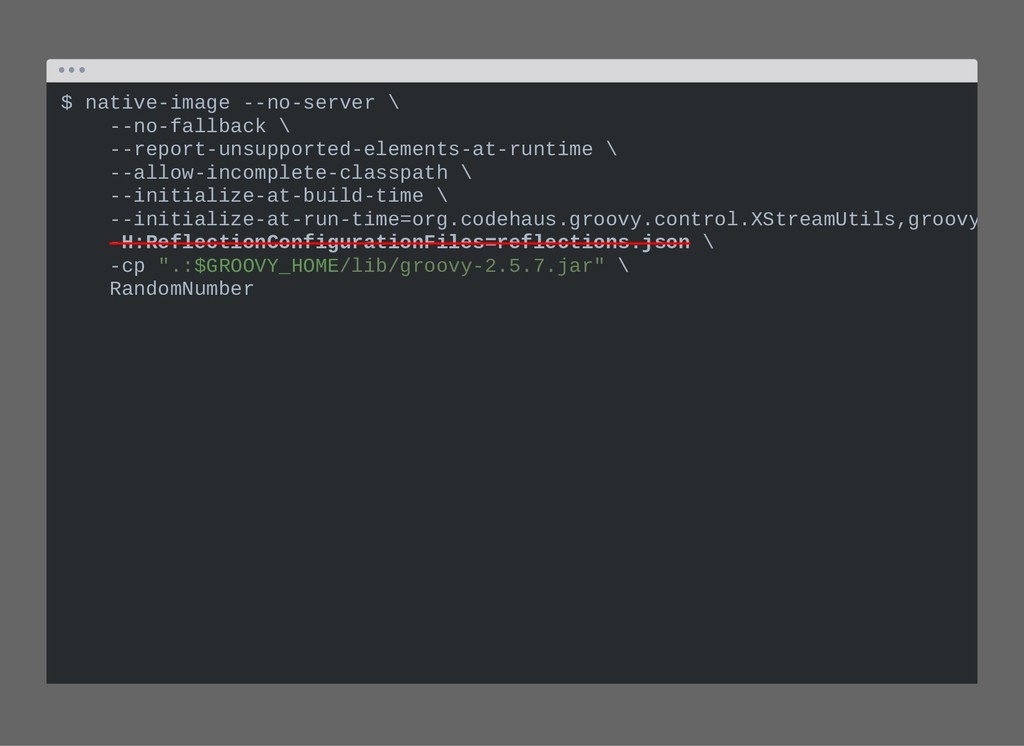
Task: Click "--report-unsupported-elements-at-runtime" option
Action: [x=351, y=150]
